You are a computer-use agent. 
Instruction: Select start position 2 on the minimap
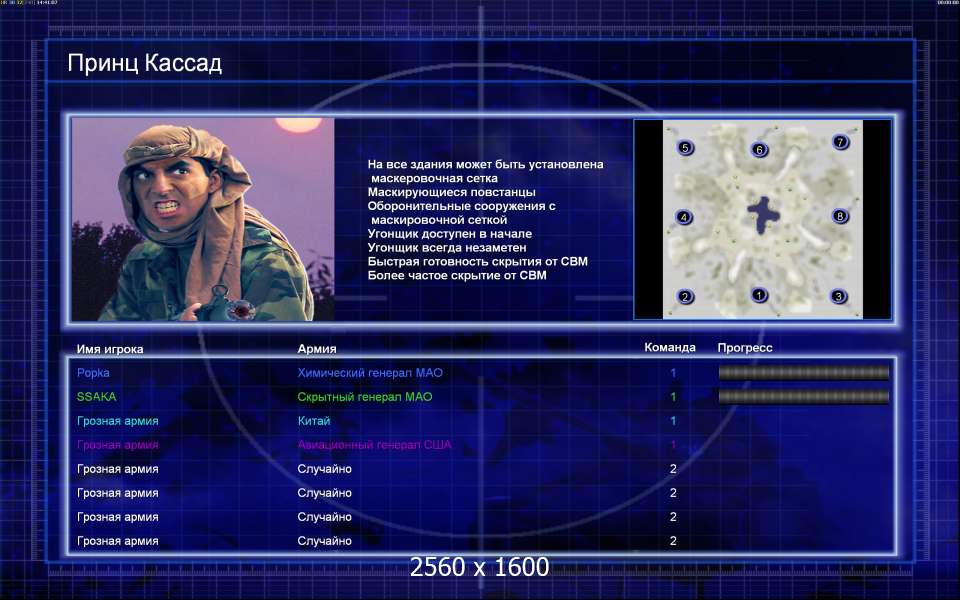685,297
